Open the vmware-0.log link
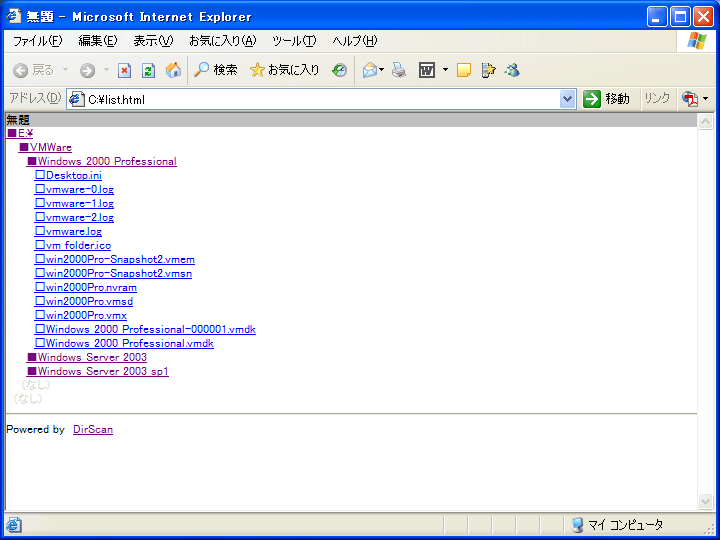The height and width of the screenshot is (540, 720). coord(74,190)
